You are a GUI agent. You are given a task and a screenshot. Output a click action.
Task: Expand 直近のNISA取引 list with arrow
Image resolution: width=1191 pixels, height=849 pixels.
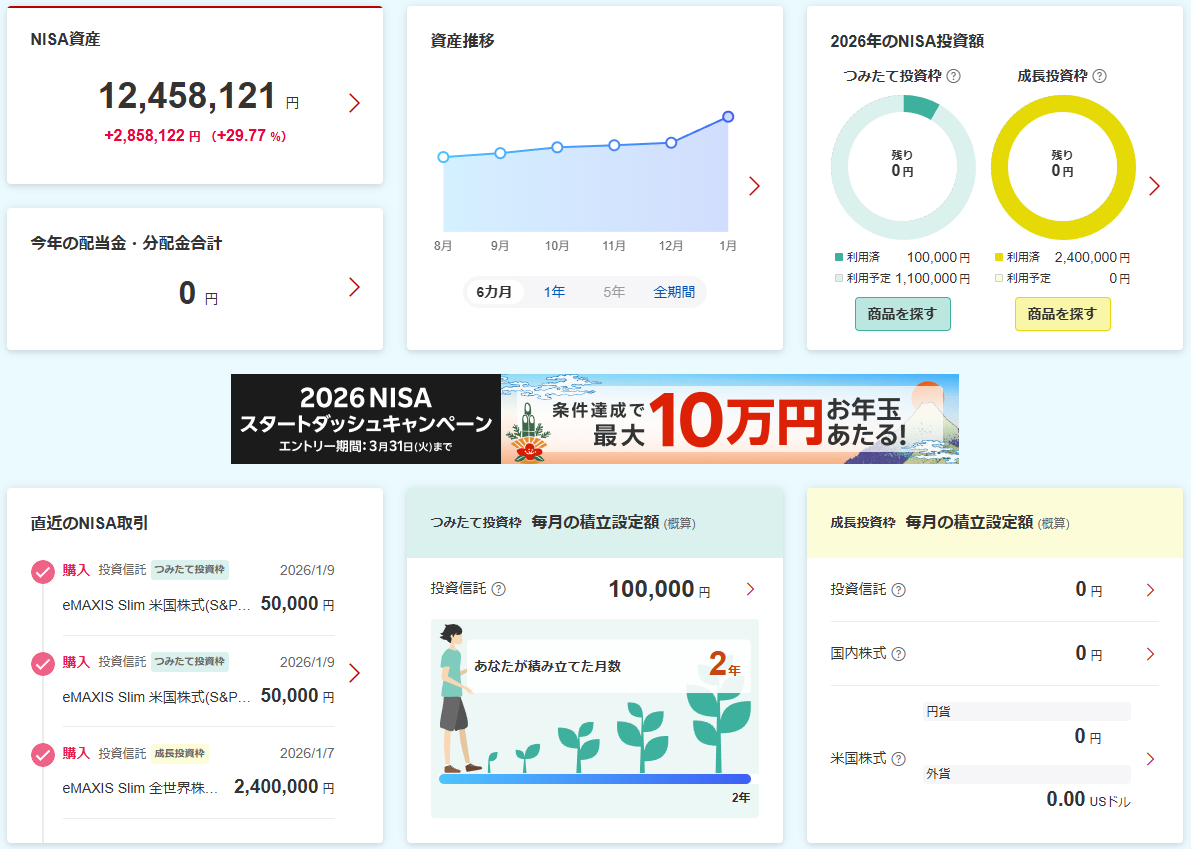[354, 673]
